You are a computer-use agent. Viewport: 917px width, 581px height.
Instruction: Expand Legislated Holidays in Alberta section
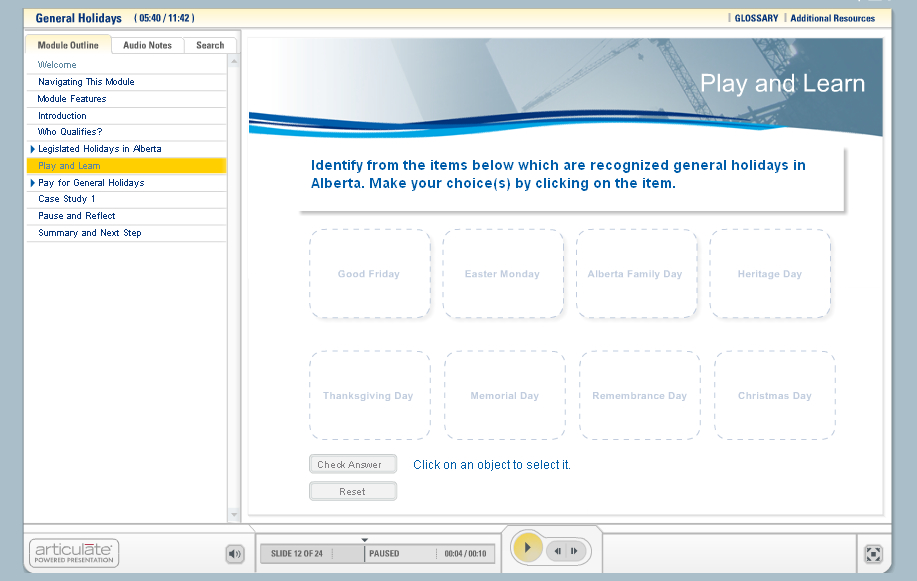click(33, 149)
